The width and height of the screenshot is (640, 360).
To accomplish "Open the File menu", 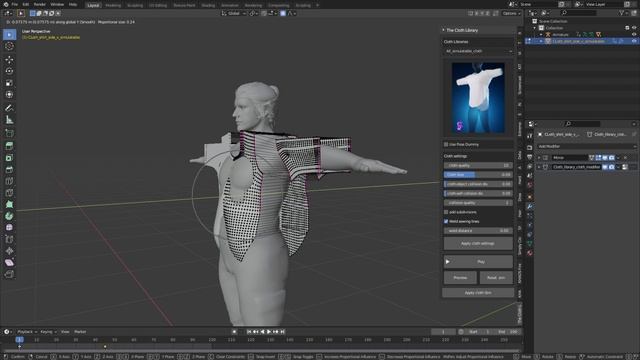I will click(15, 4).
